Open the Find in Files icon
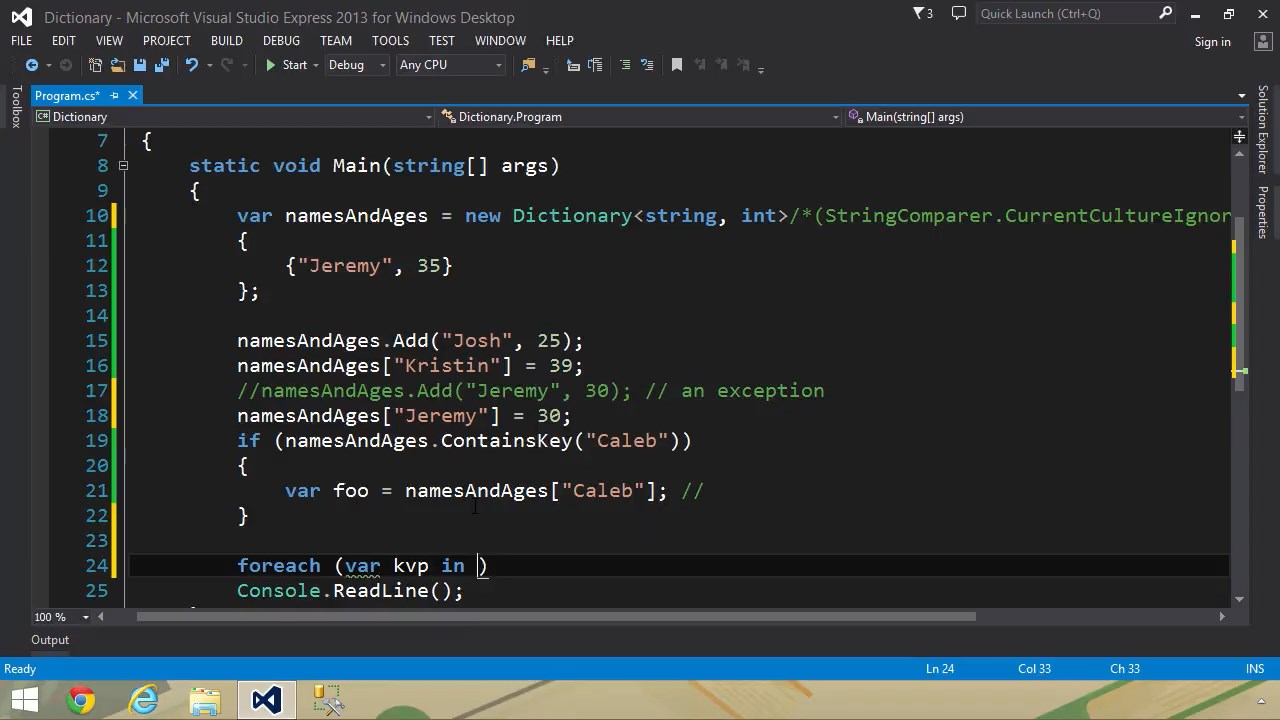Image resolution: width=1280 pixels, height=720 pixels. pyautogui.click(x=528, y=65)
